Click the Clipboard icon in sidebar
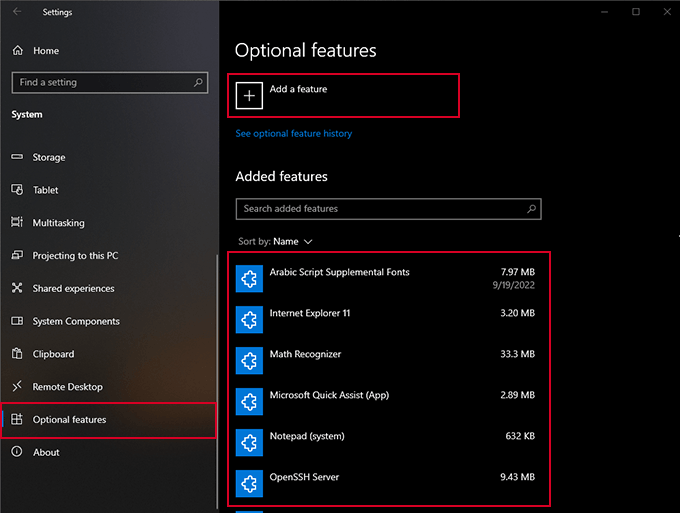 pos(17,353)
